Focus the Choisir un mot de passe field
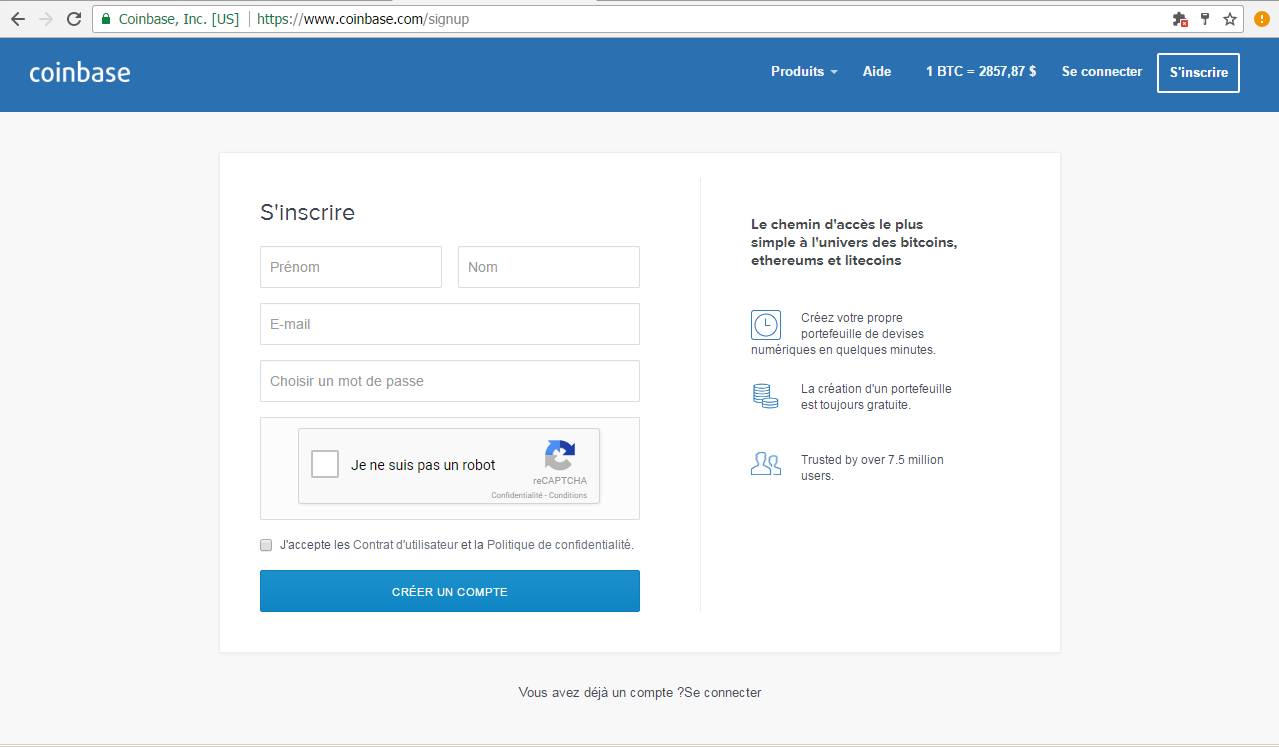The image size is (1279, 747). pos(450,381)
